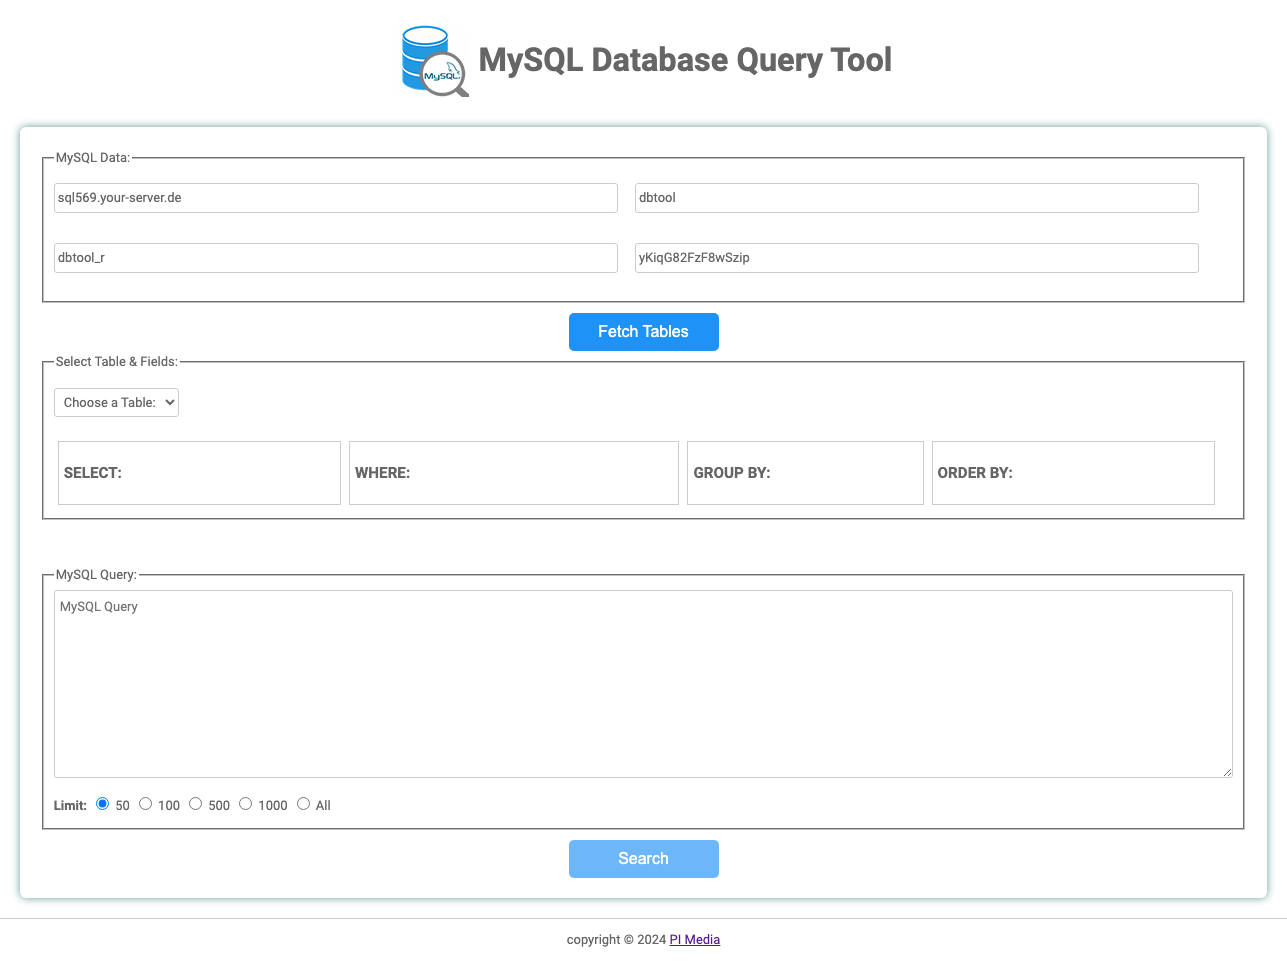Click the host field showing sql569.your-server.de

coord(336,198)
